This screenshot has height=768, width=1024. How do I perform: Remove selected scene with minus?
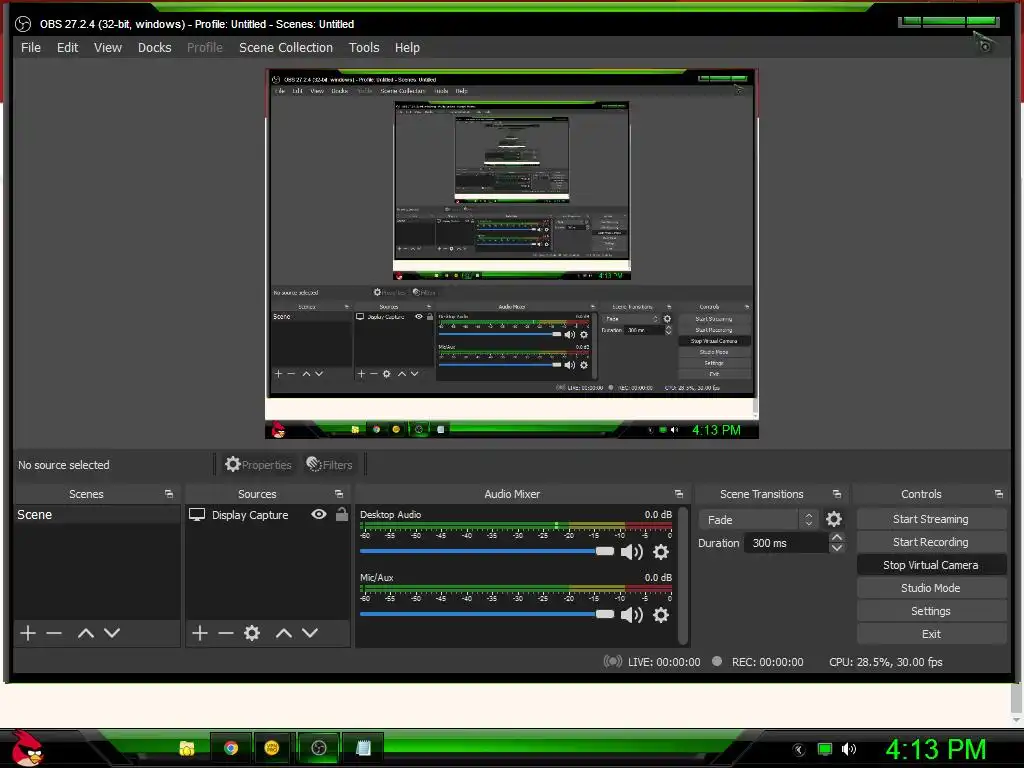click(x=54, y=633)
